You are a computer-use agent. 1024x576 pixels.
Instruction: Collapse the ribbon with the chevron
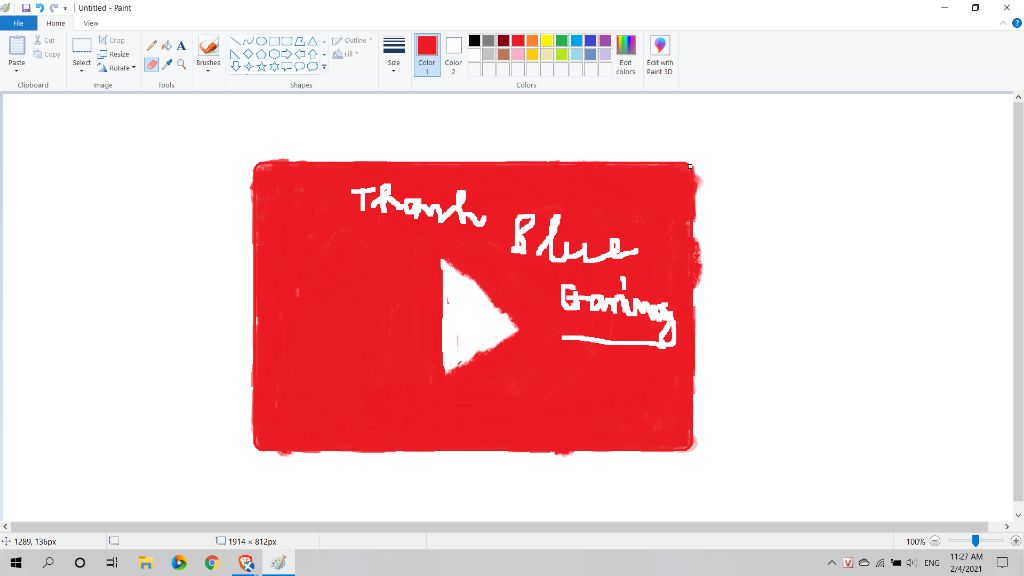(x=1003, y=23)
